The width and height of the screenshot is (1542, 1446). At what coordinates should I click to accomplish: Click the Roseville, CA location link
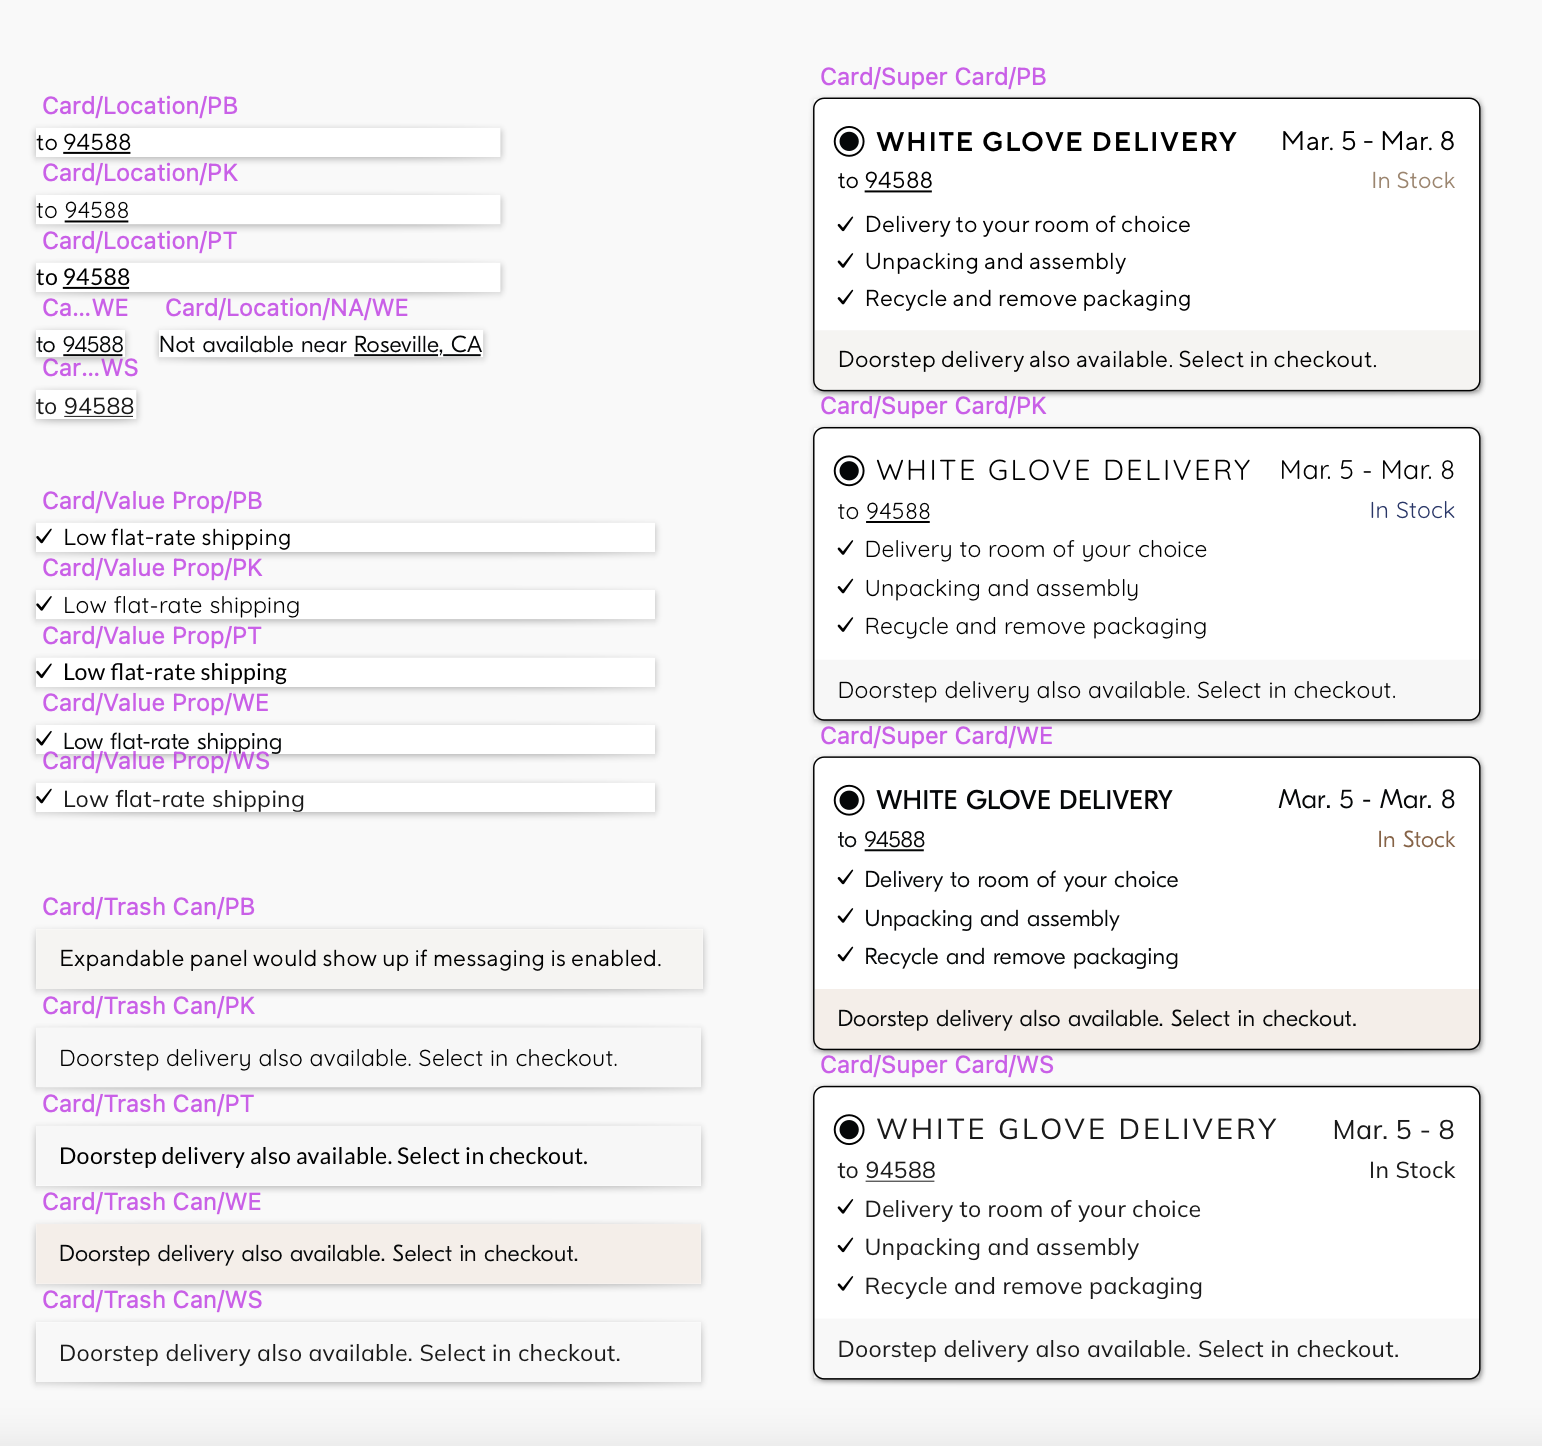click(418, 345)
